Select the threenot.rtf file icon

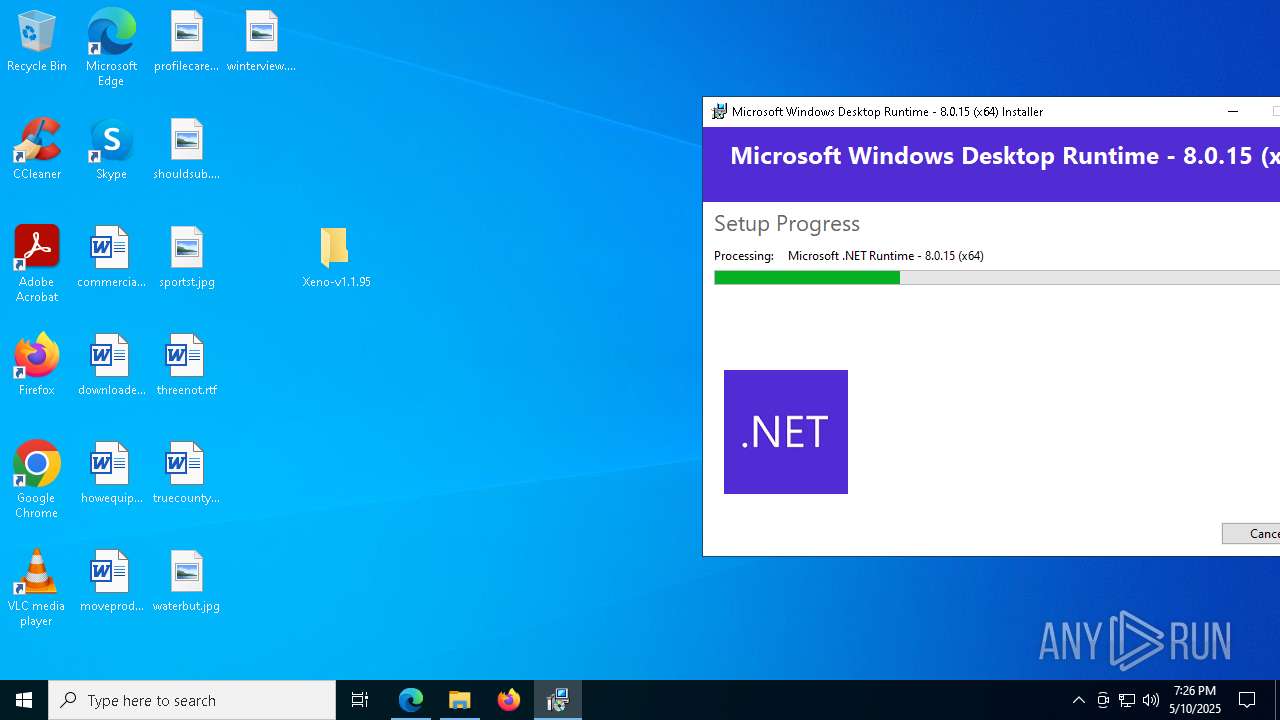pyautogui.click(x=186, y=366)
